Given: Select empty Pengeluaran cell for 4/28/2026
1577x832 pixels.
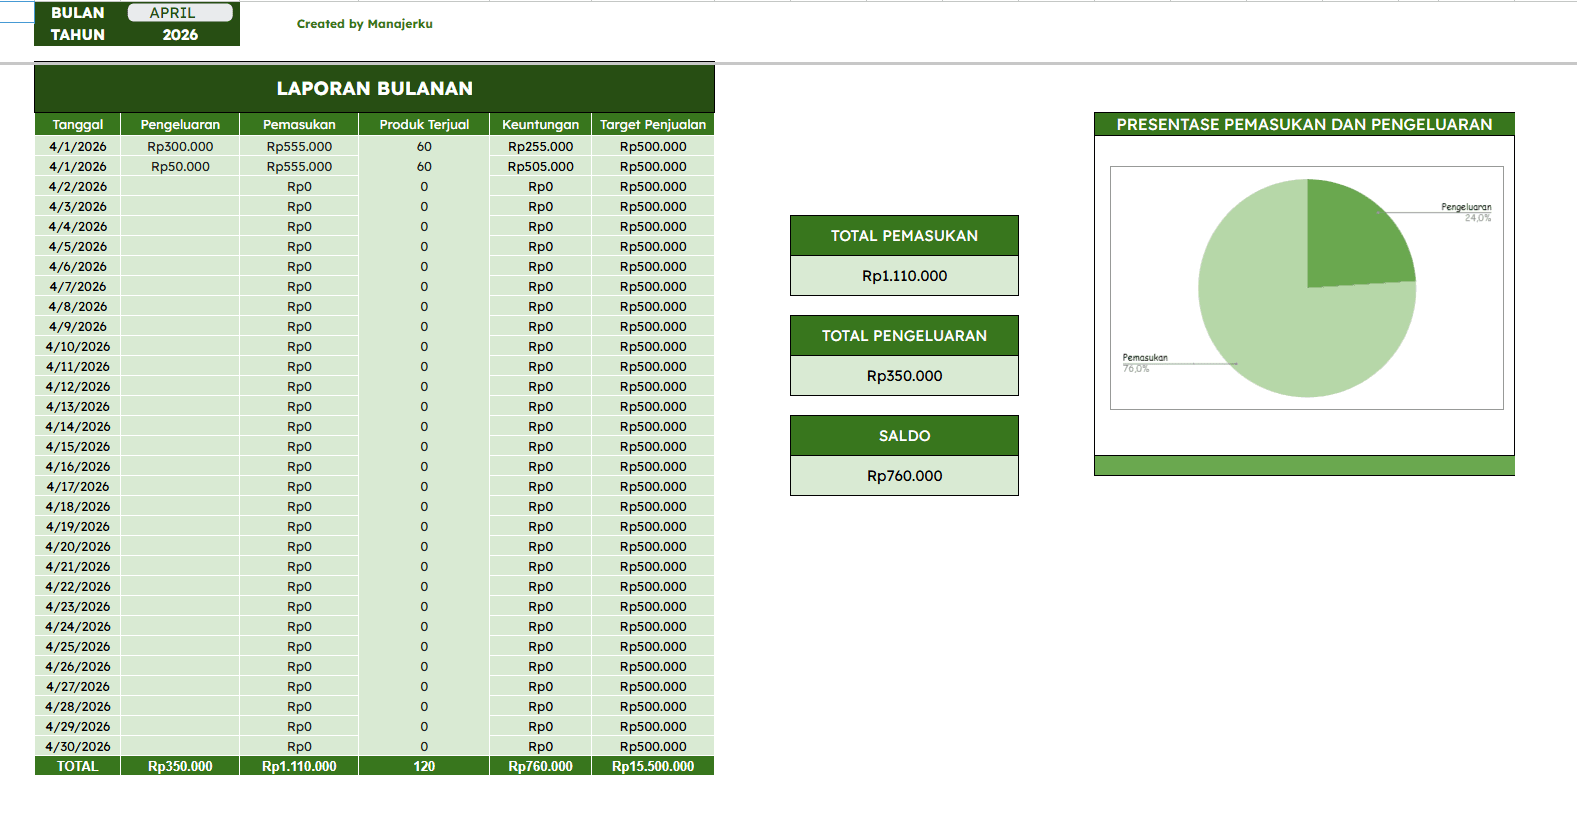Looking at the screenshot, I should point(180,707).
